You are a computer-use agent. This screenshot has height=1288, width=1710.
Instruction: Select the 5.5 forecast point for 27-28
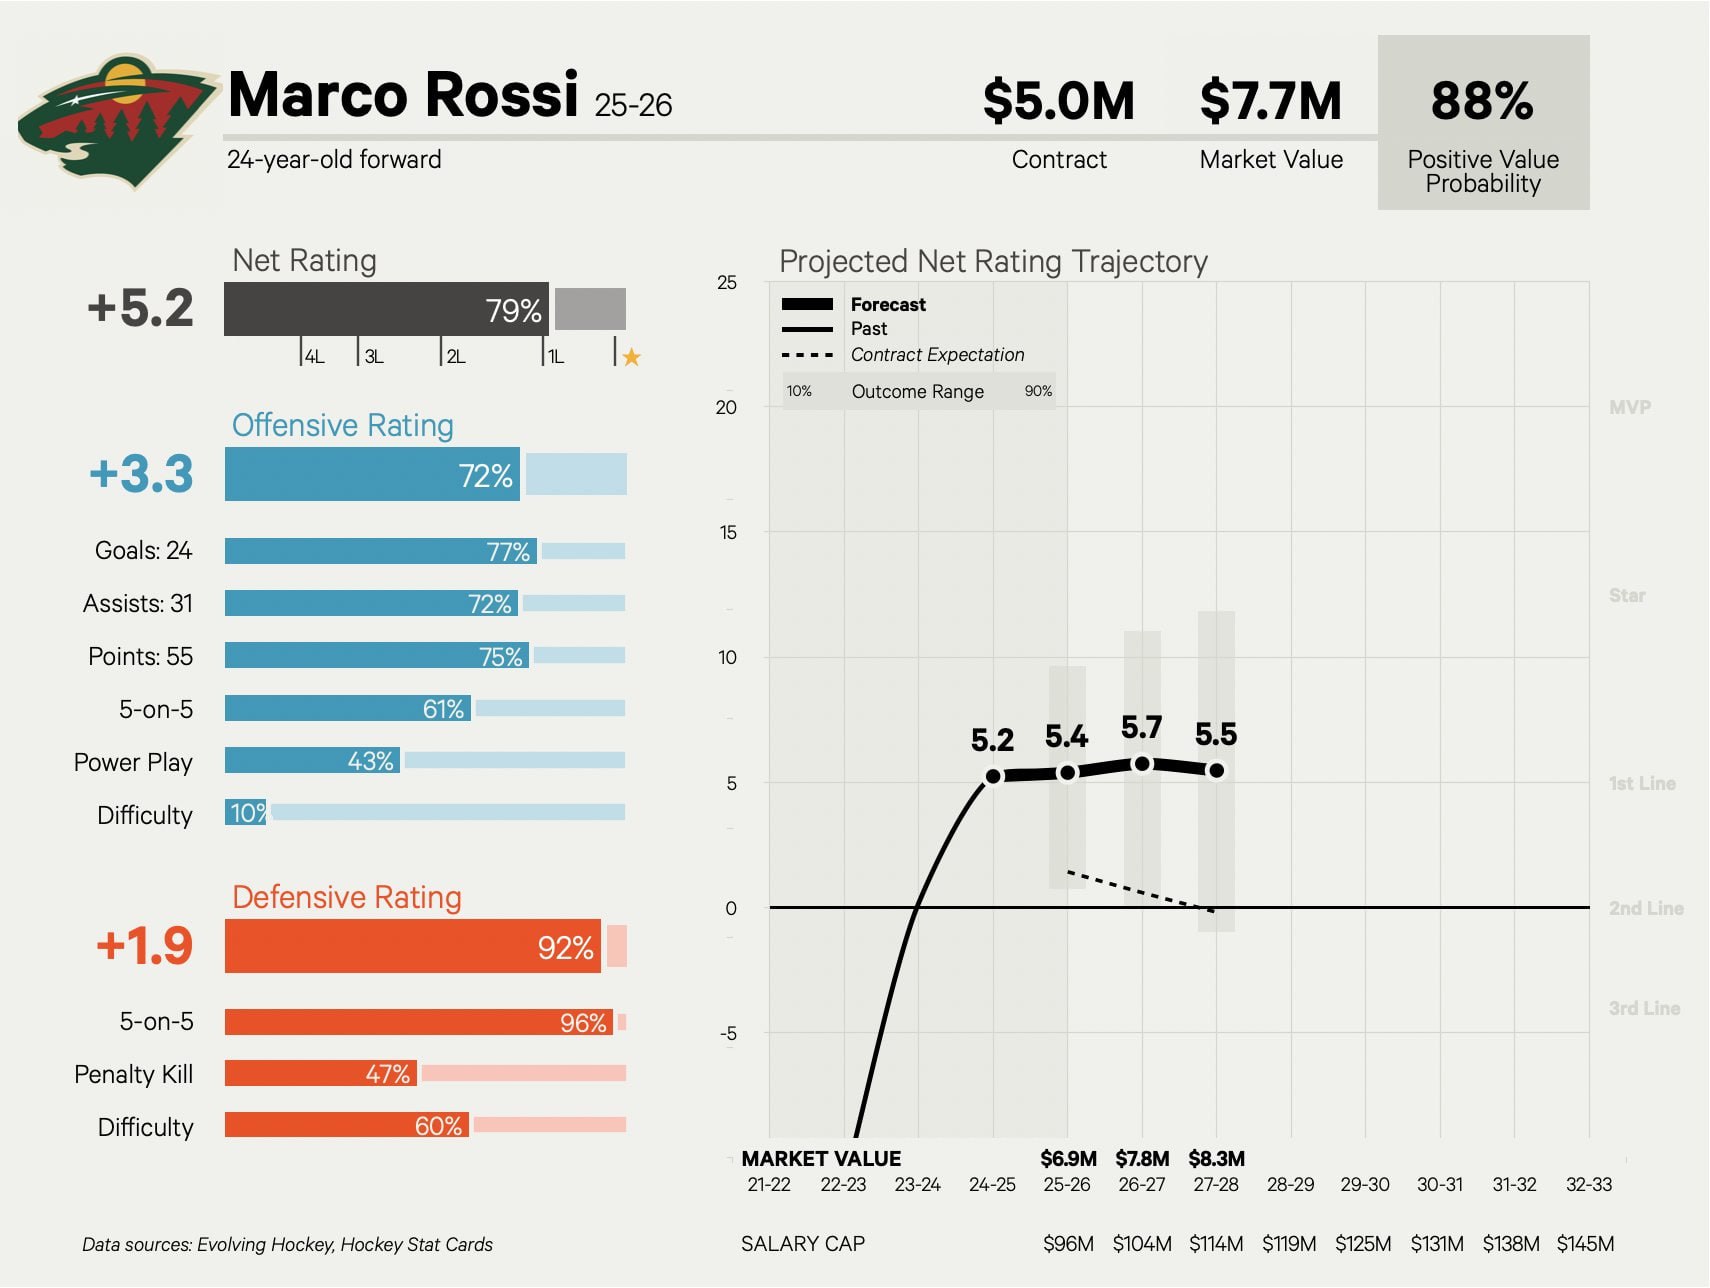click(x=1216, y=770)
